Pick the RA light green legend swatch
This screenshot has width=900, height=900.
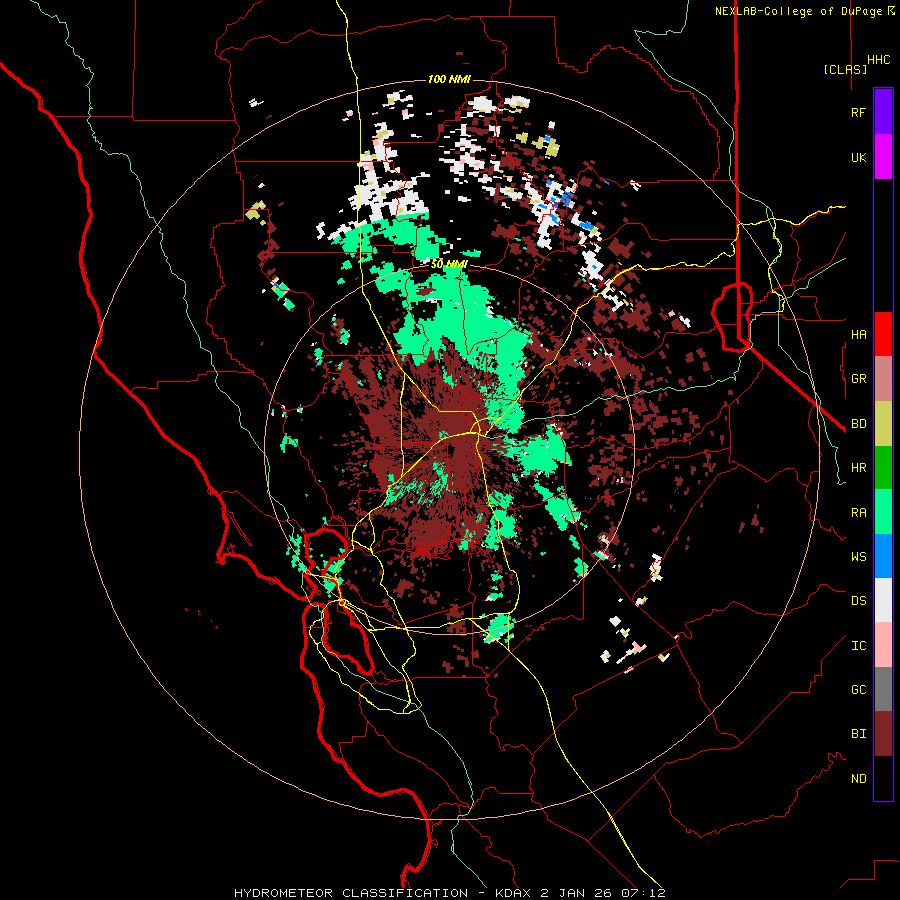pyautogui.click(x=883, y=512)
